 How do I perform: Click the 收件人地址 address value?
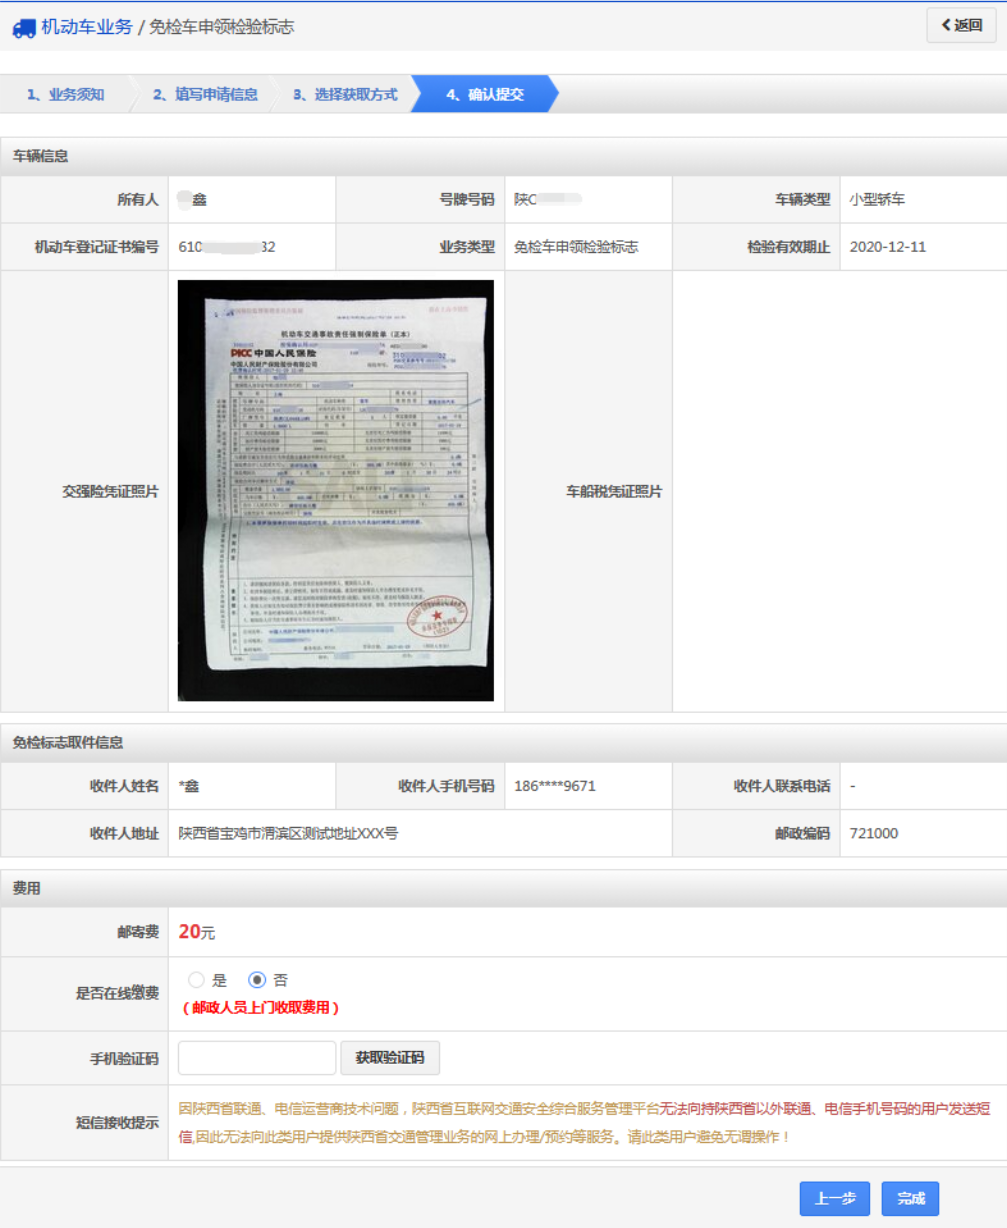pos(288,833)
